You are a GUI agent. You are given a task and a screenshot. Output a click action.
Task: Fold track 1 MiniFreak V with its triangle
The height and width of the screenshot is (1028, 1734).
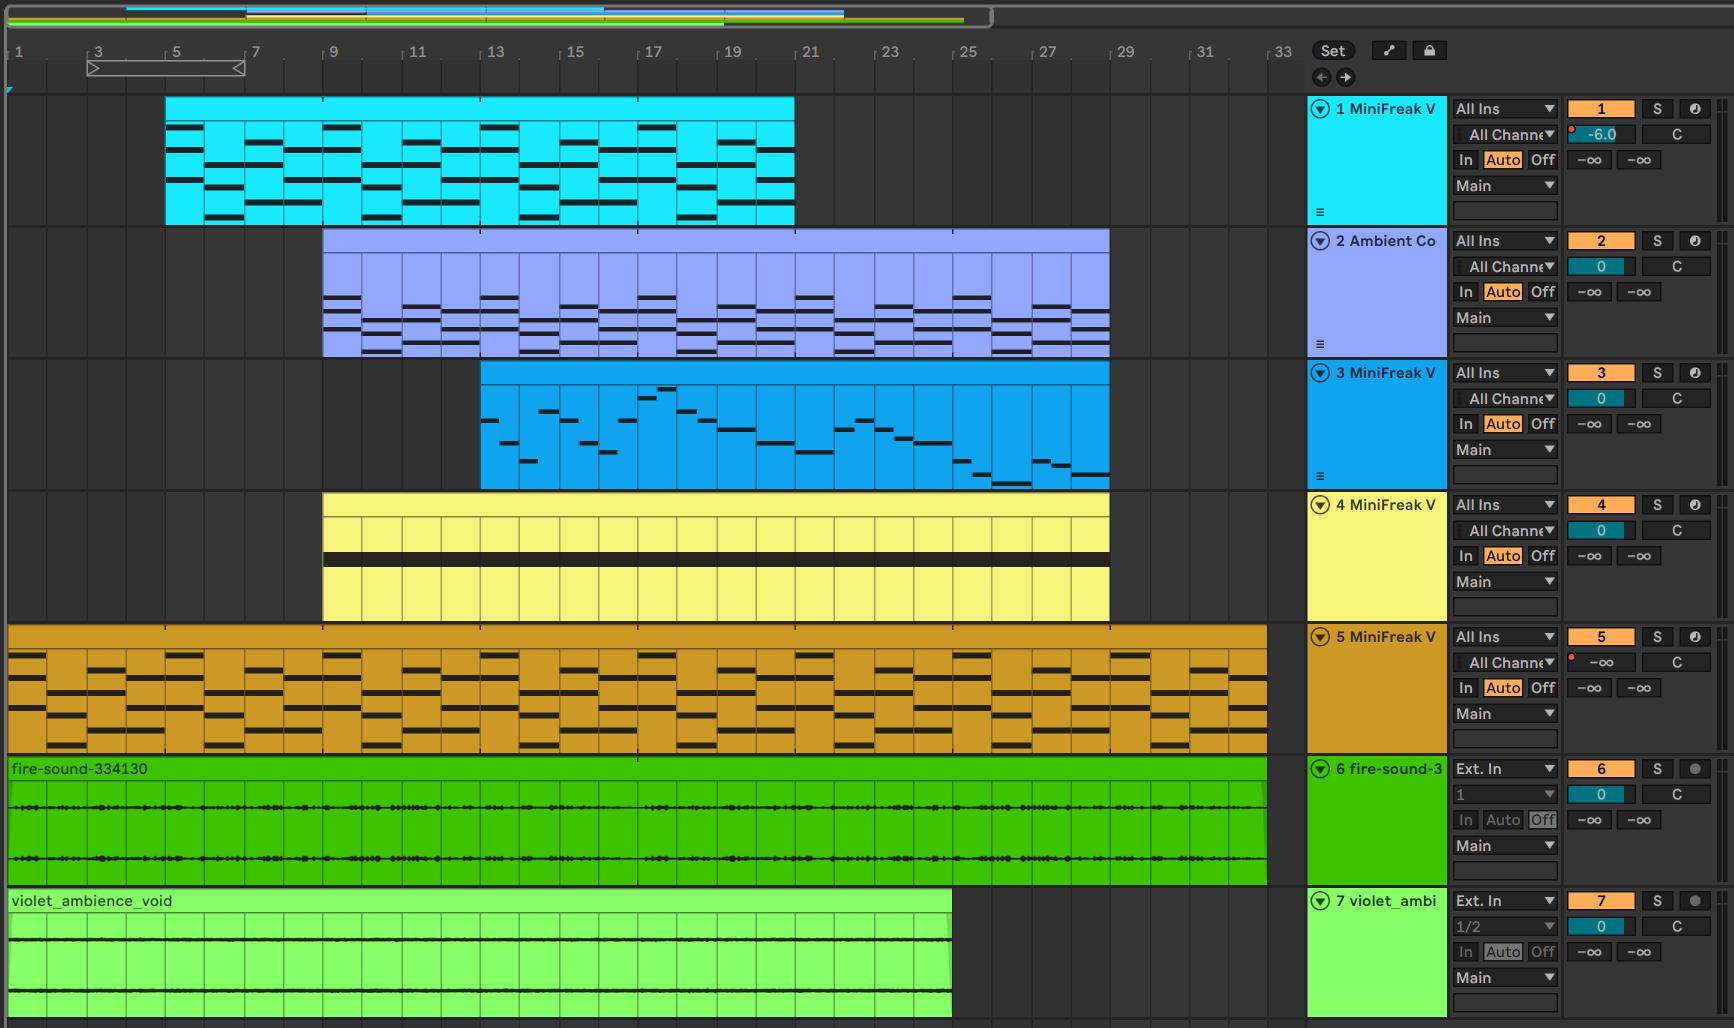click(x=1320, y=109)
